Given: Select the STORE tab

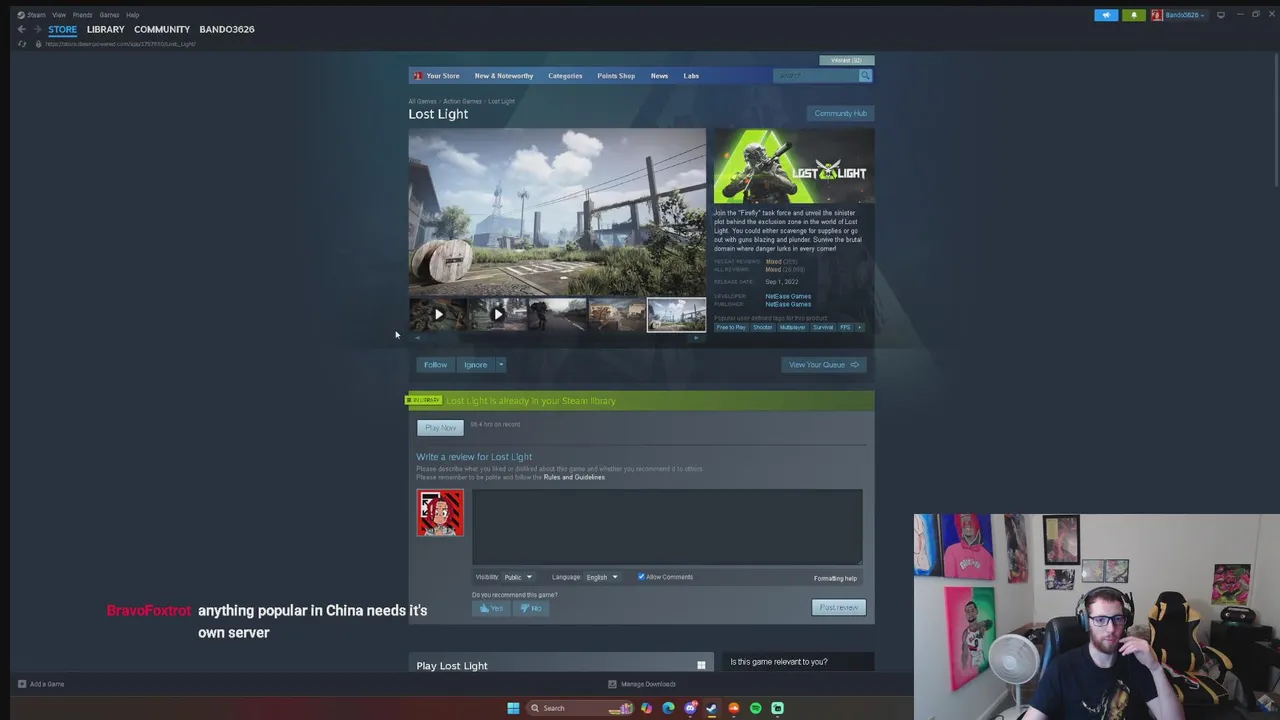Looking at the screenshot, I should point(62,29).
